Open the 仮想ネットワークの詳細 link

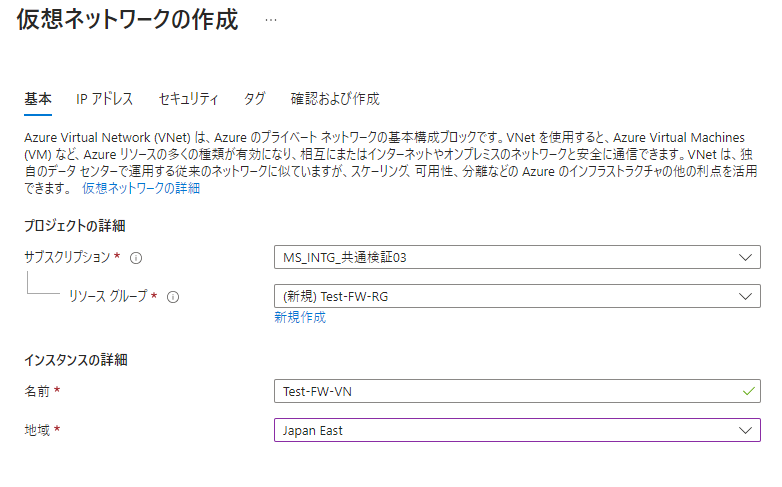(x=141, y=188)
